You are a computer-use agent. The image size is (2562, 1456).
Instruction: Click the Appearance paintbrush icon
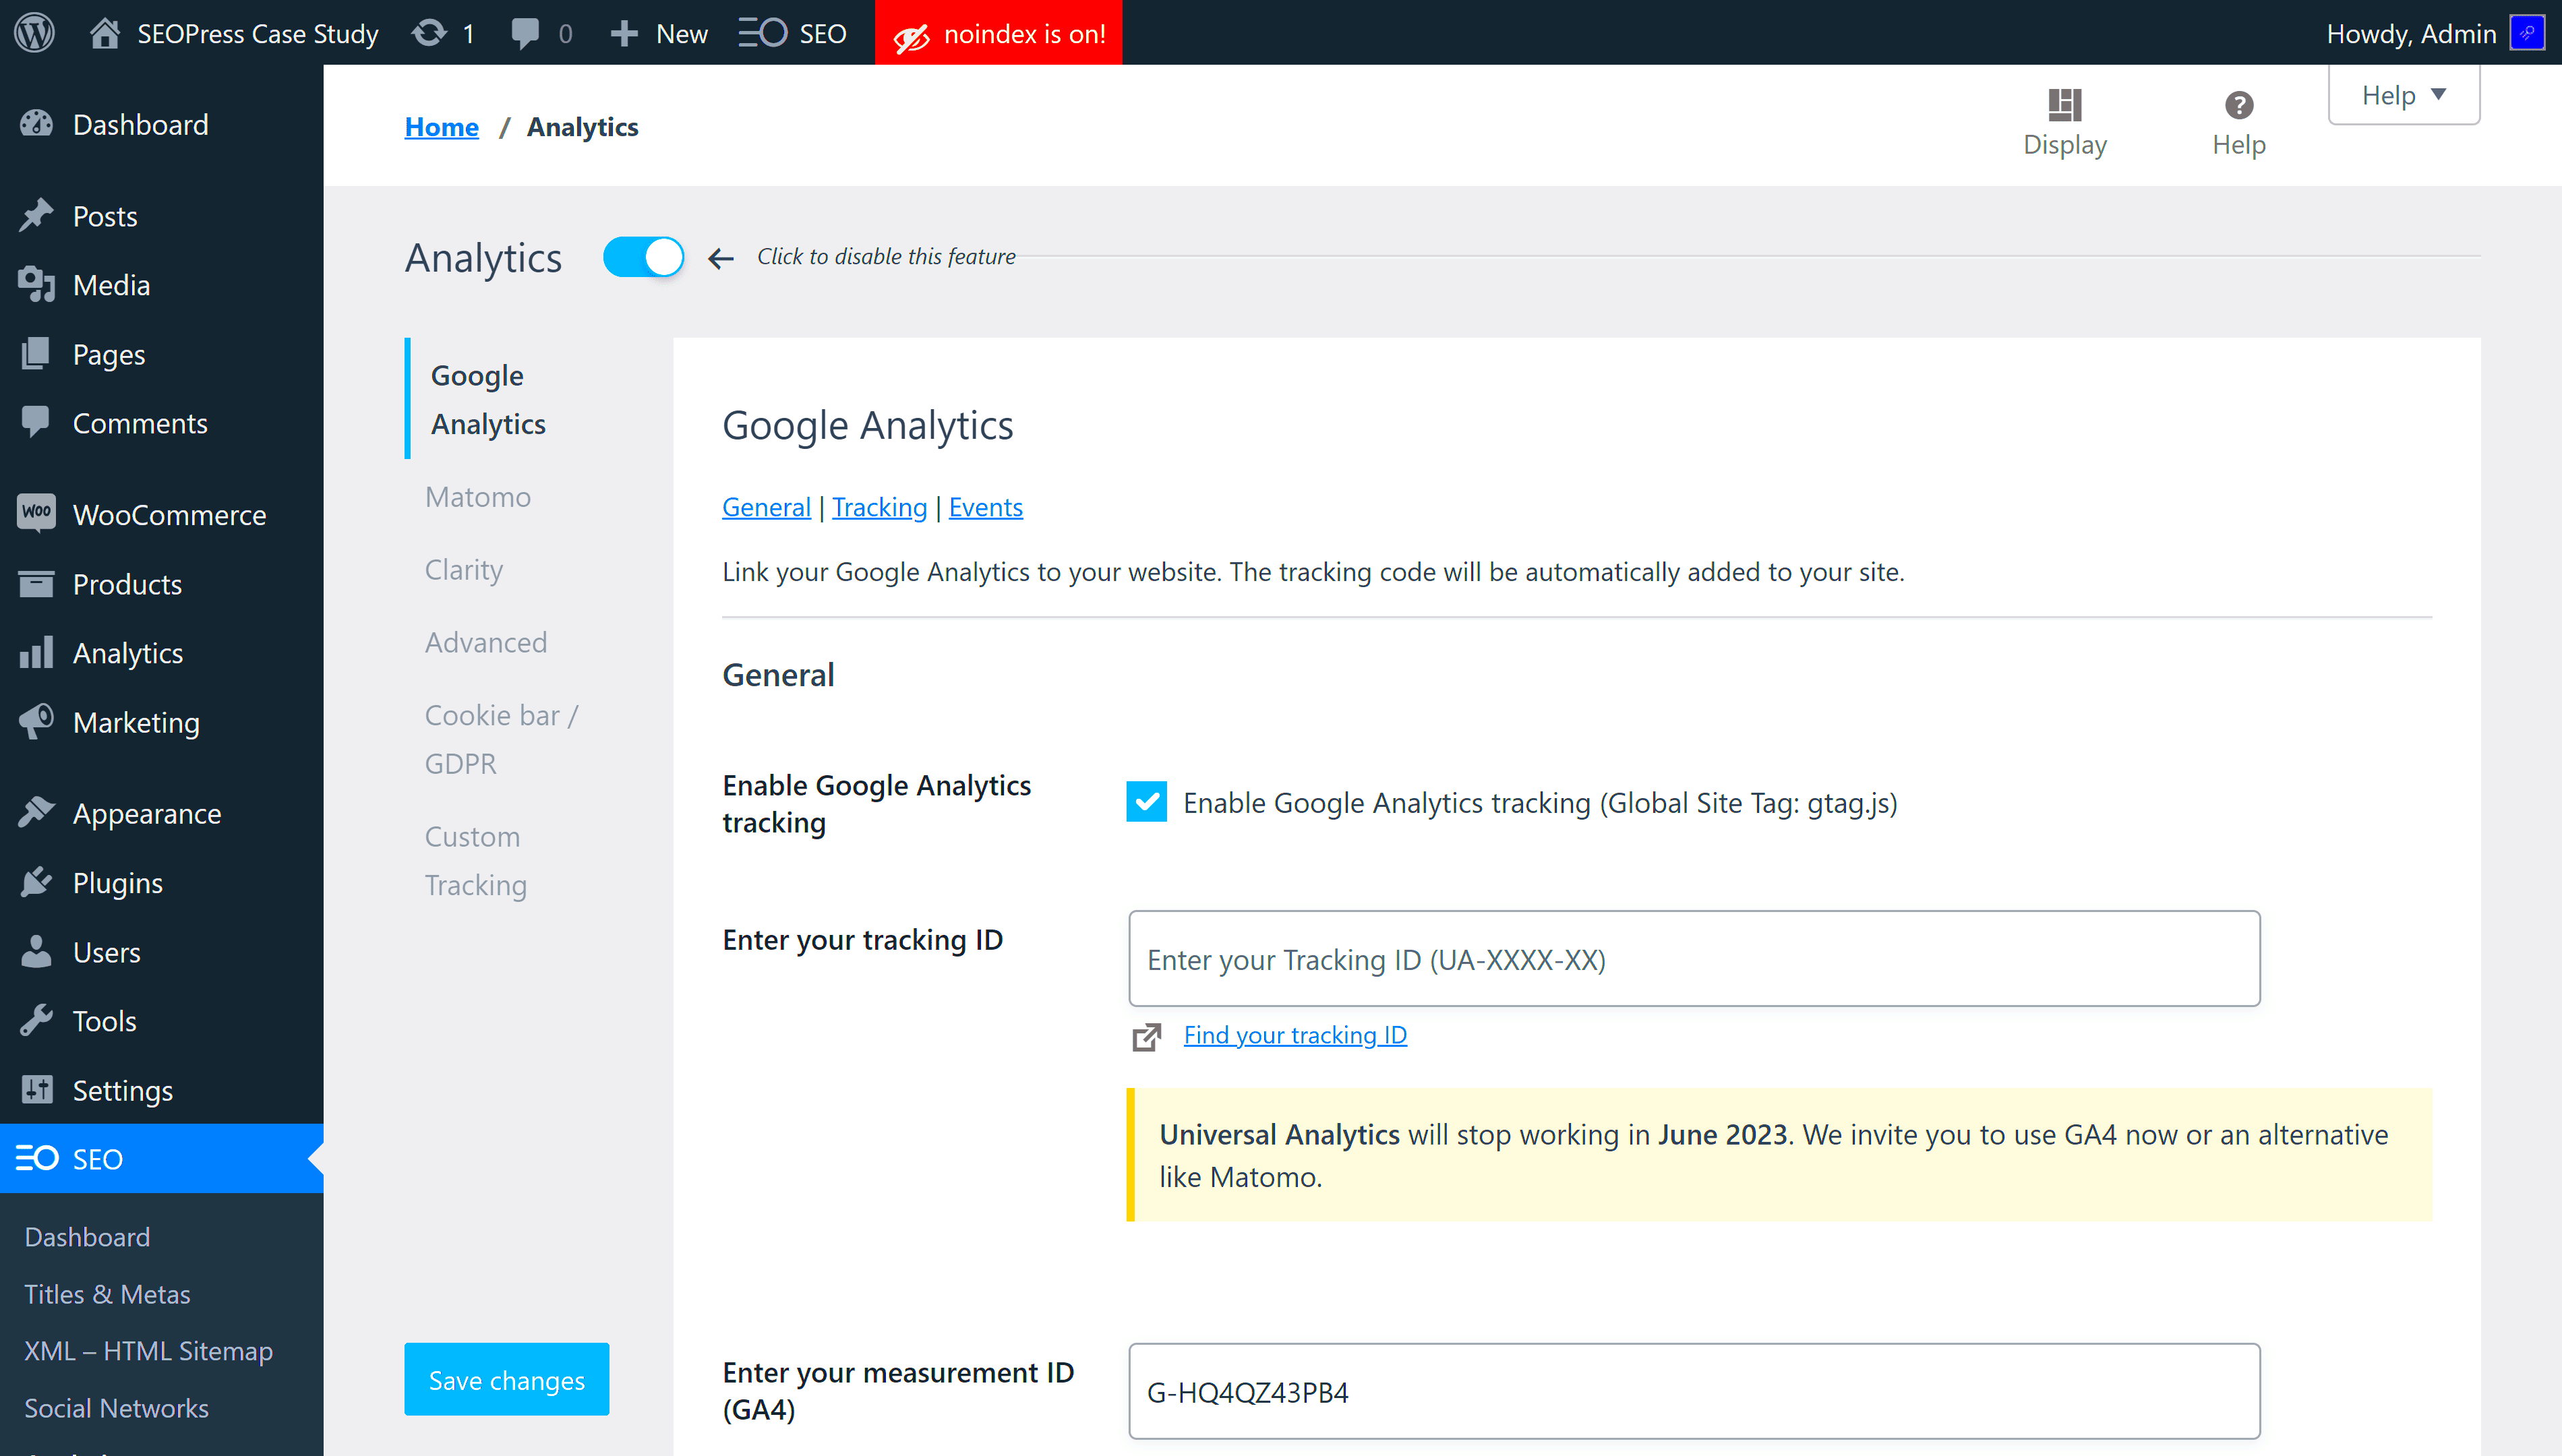[36, 812]
